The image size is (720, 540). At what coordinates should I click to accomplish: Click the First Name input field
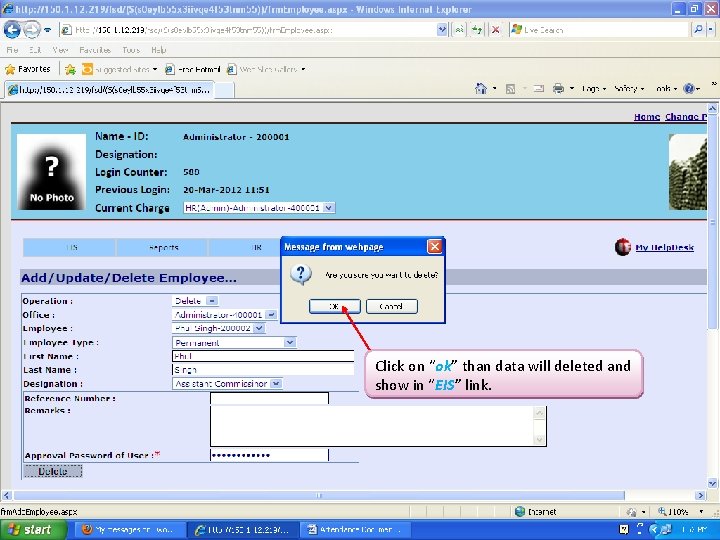pos(263,356)
